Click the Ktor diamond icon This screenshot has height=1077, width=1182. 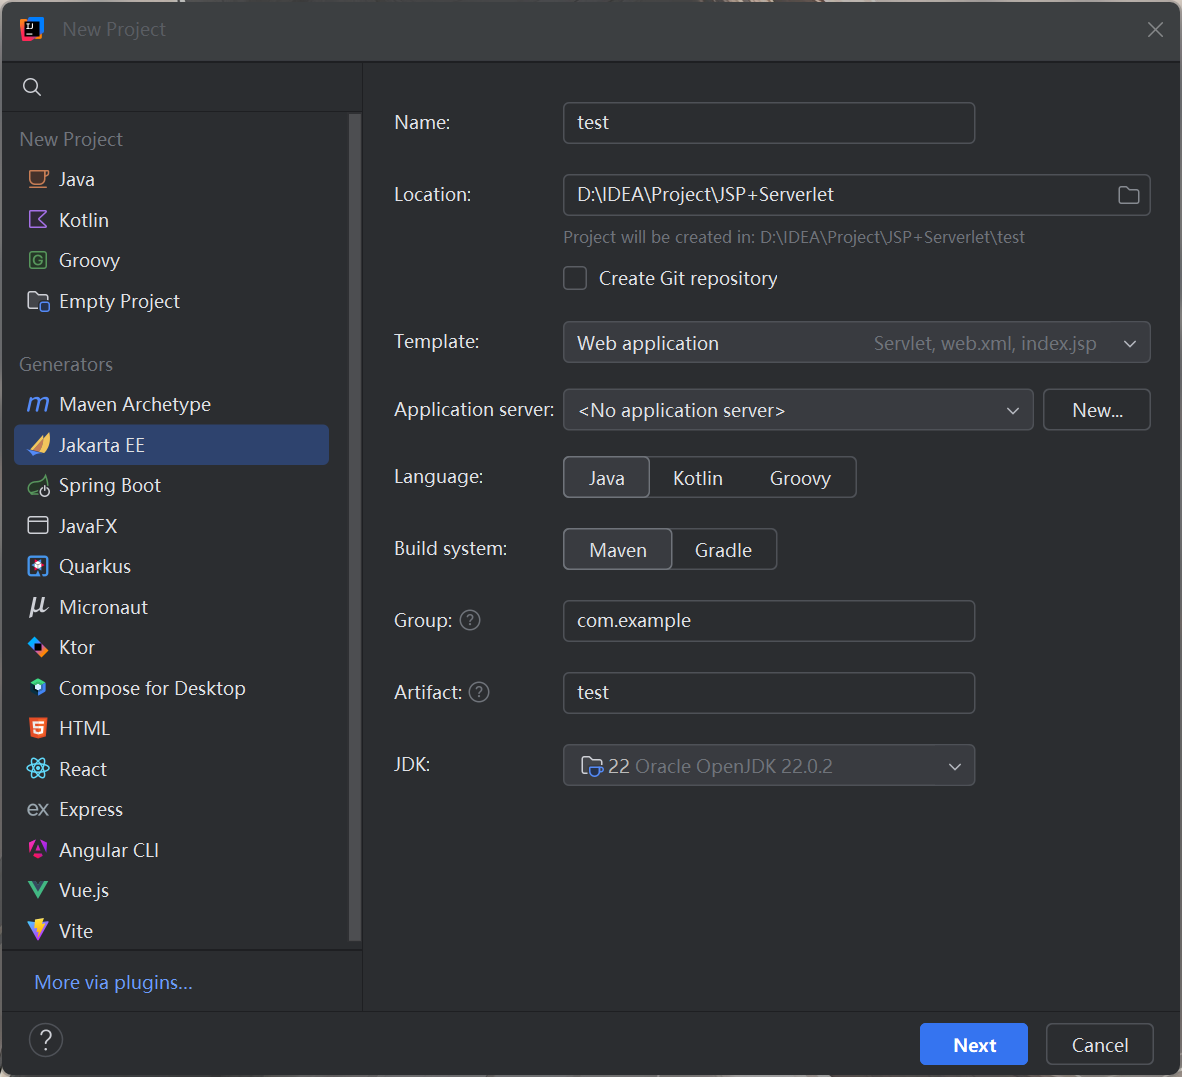coord(38,647)
